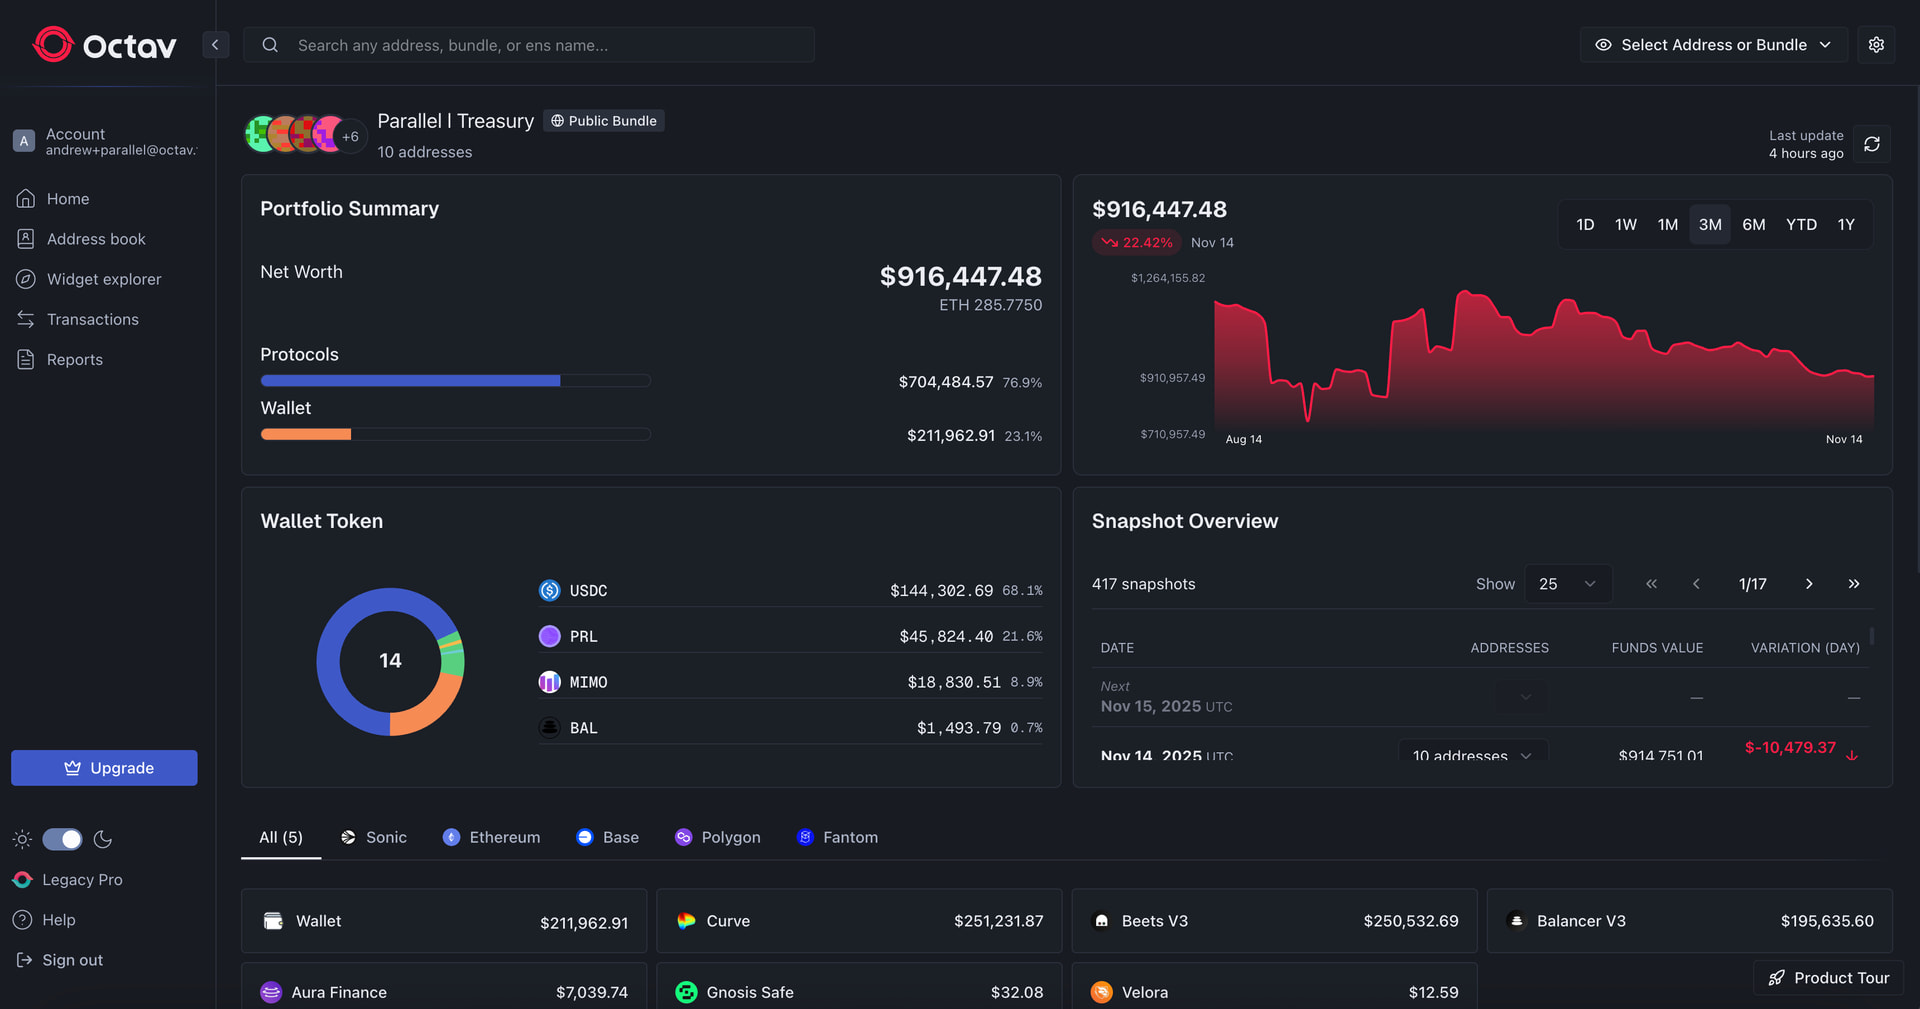Switch the chart to the 1Y range
The height and width of the screenshot is (1009, 1920).
point(1845,225)
